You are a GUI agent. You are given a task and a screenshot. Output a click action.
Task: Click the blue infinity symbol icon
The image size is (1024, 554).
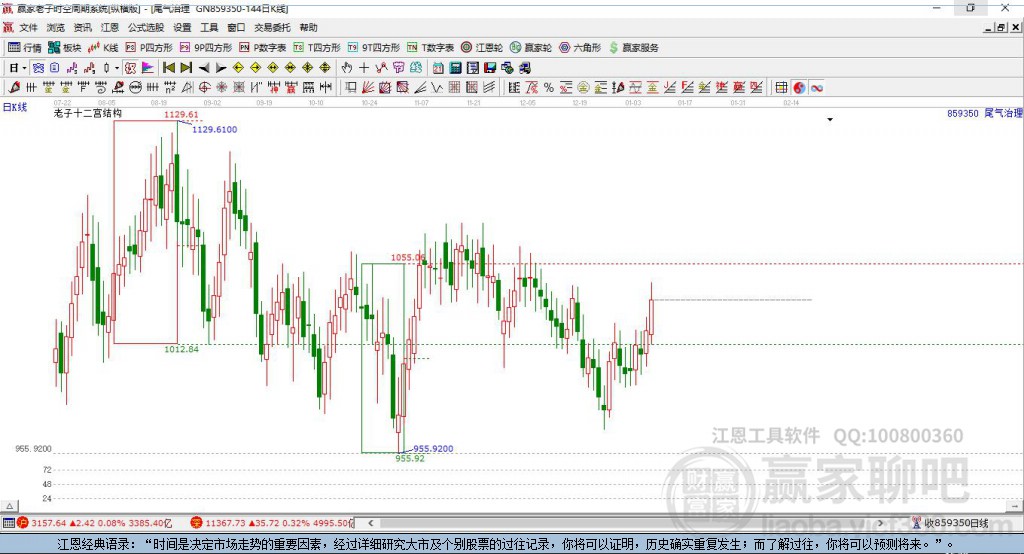(816, 88)
